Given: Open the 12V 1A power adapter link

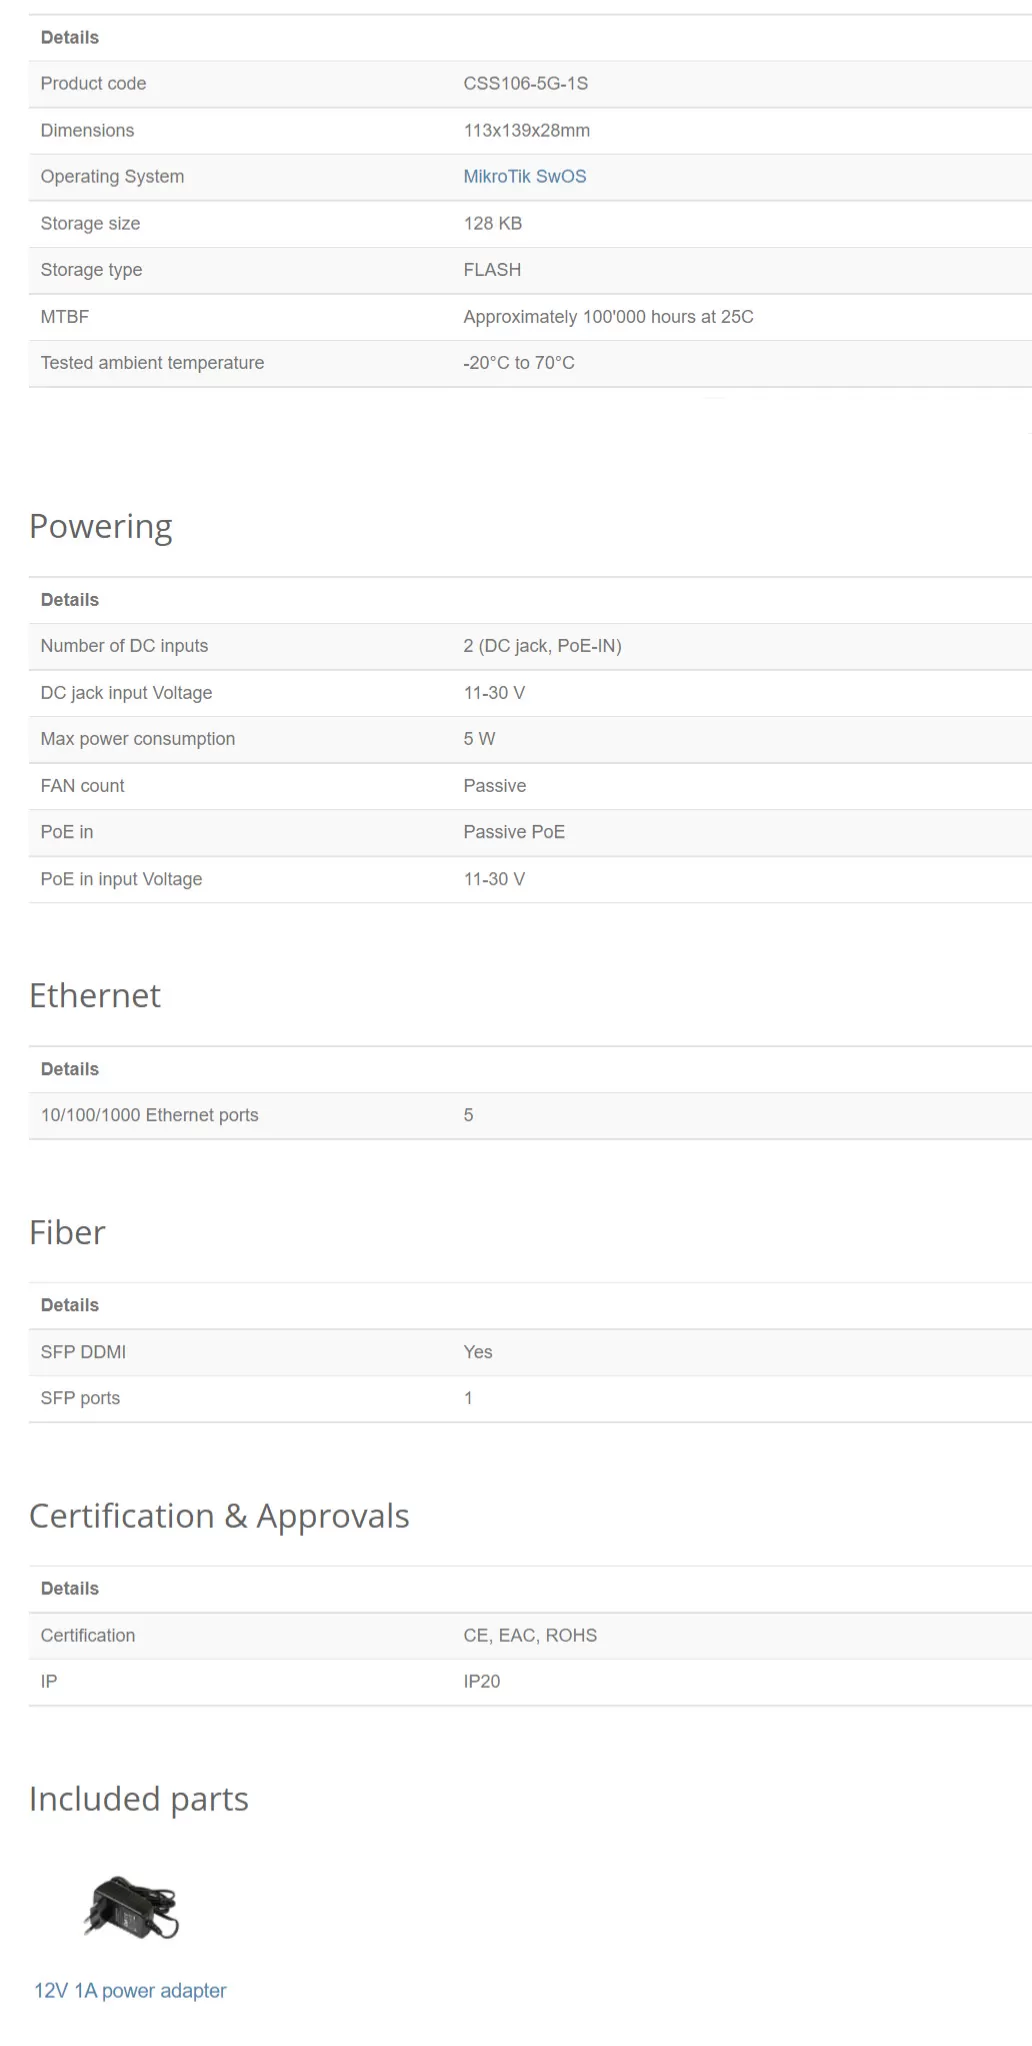Looking at the screenshot, I should pyautogui.click(x=130, y=1990).
